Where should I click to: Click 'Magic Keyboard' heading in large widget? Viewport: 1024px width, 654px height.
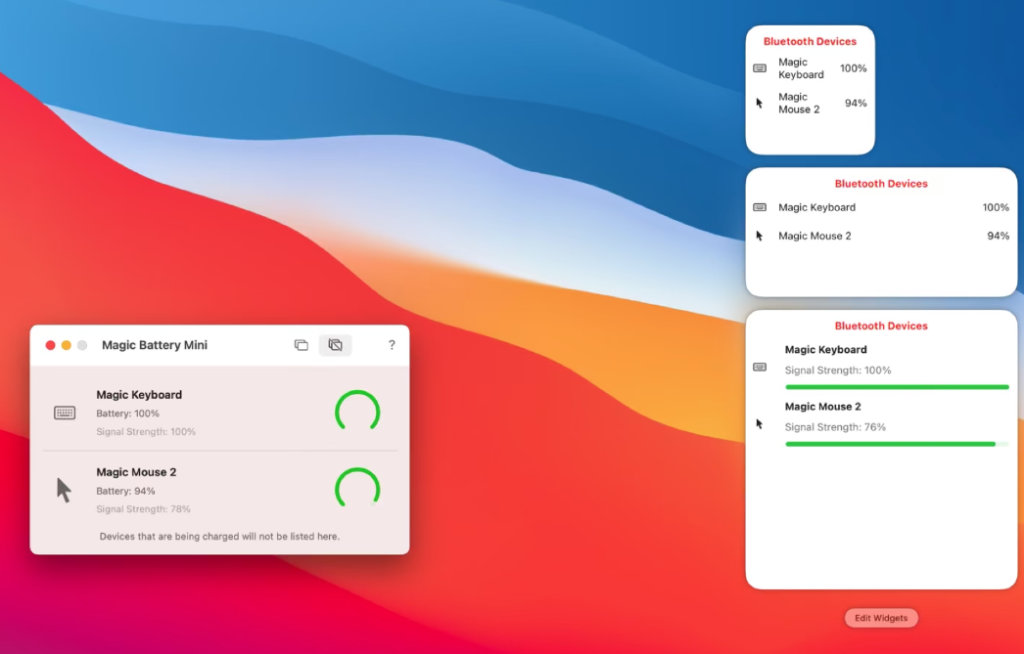[825, 350]
